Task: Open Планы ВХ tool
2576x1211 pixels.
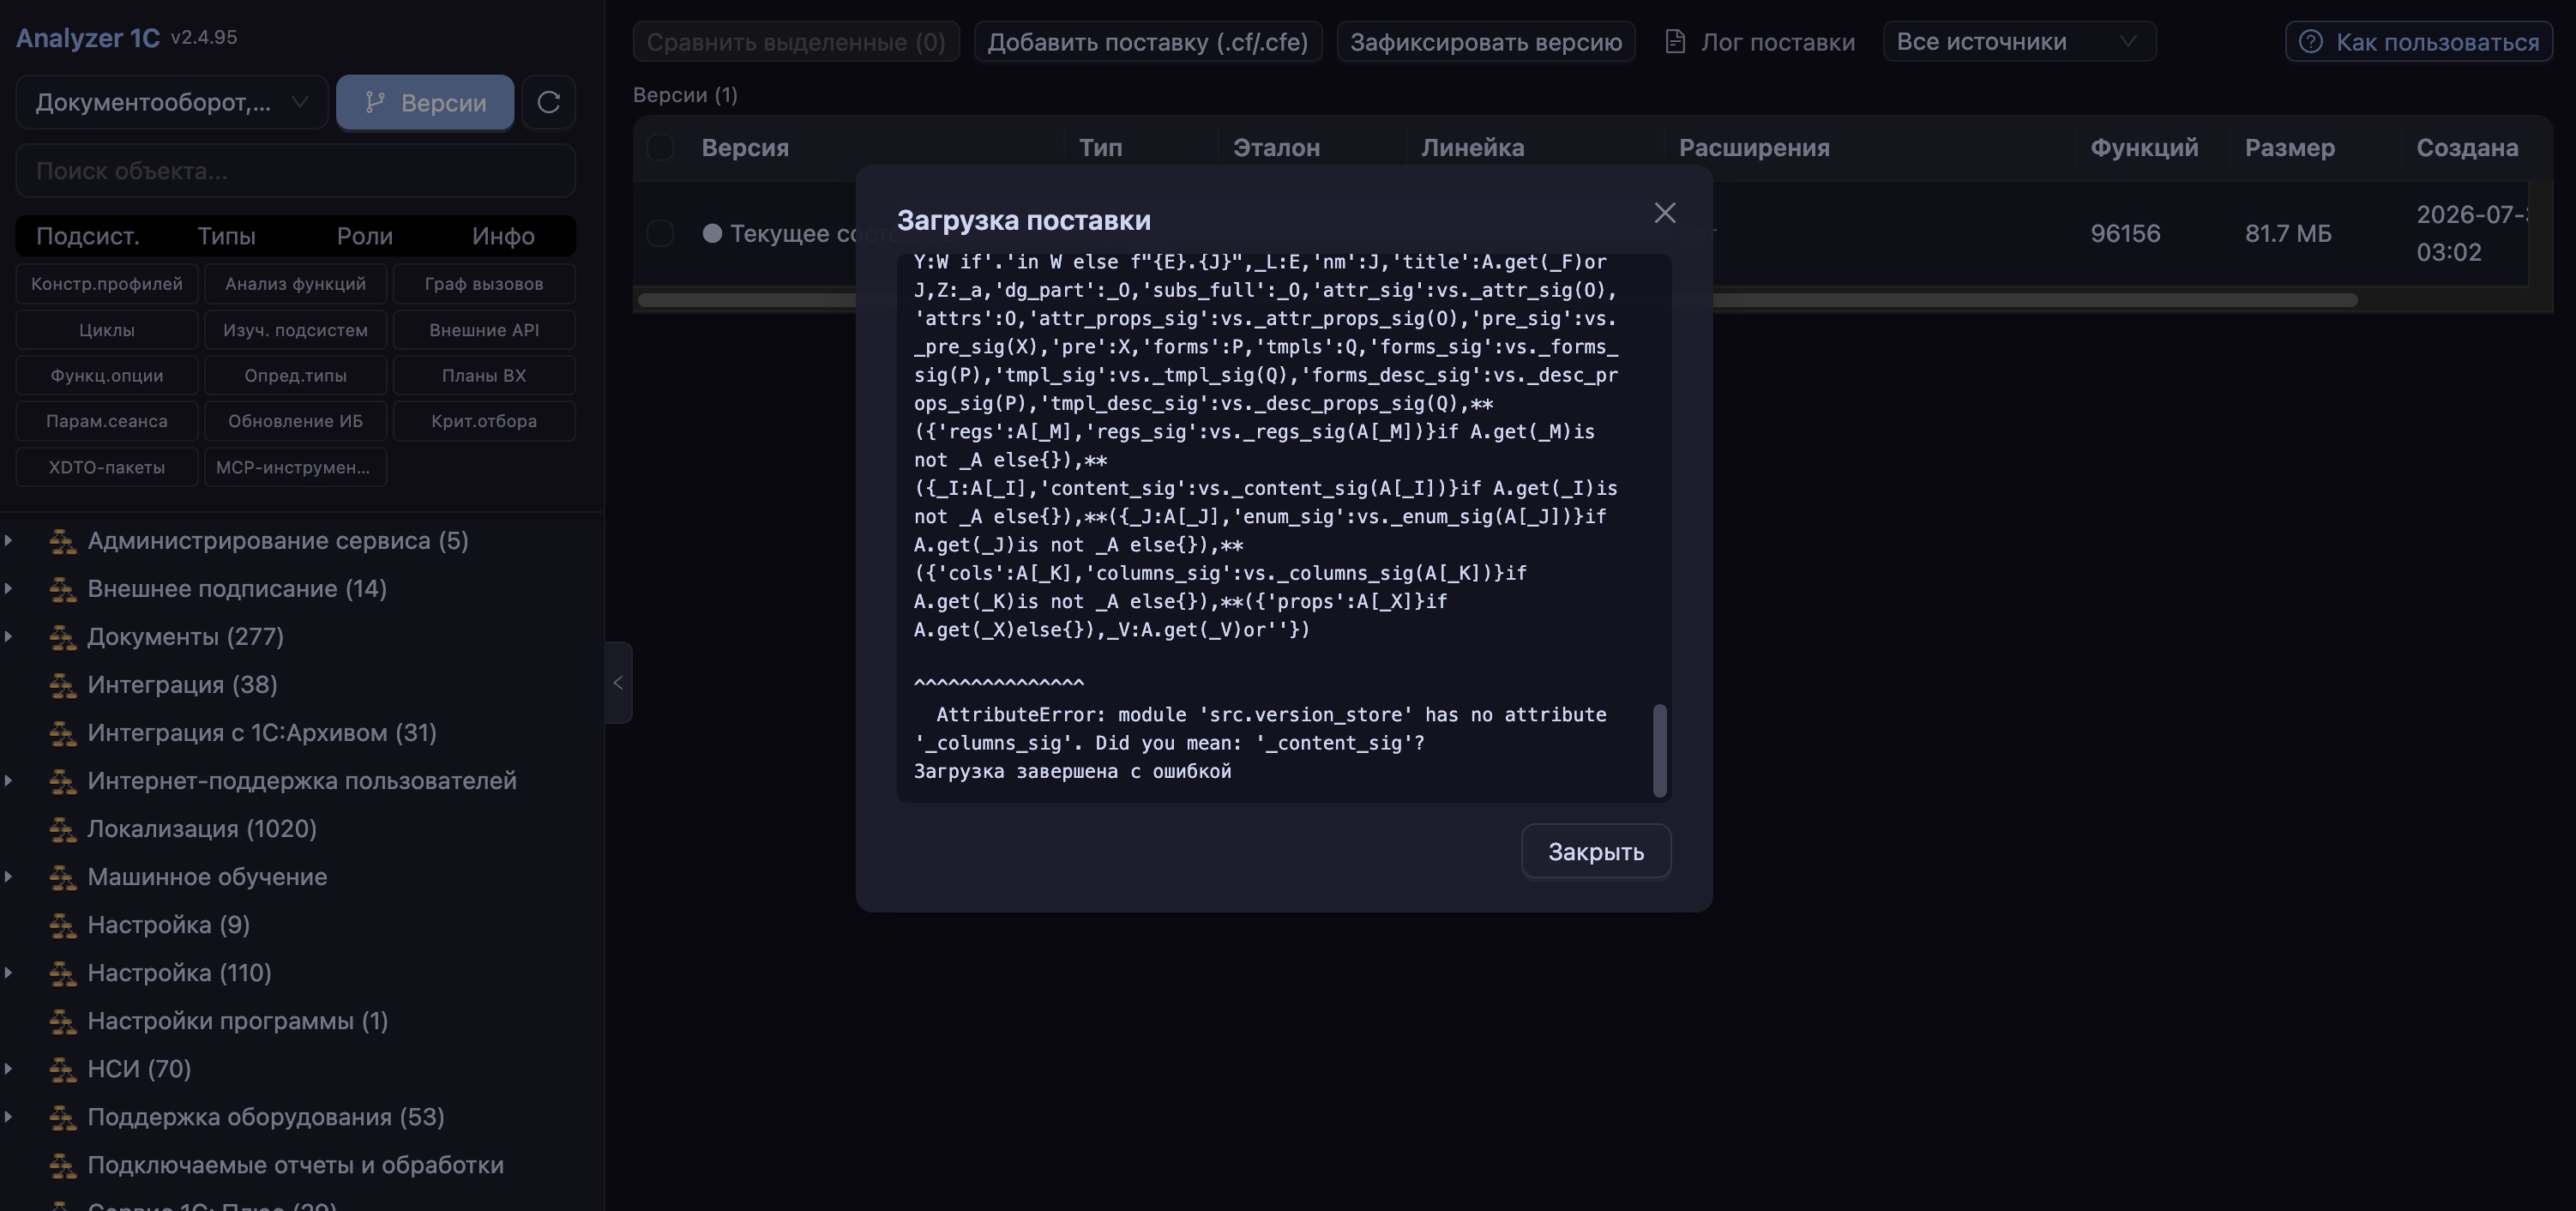Action: pyautogui.click(x=484, y=376)
